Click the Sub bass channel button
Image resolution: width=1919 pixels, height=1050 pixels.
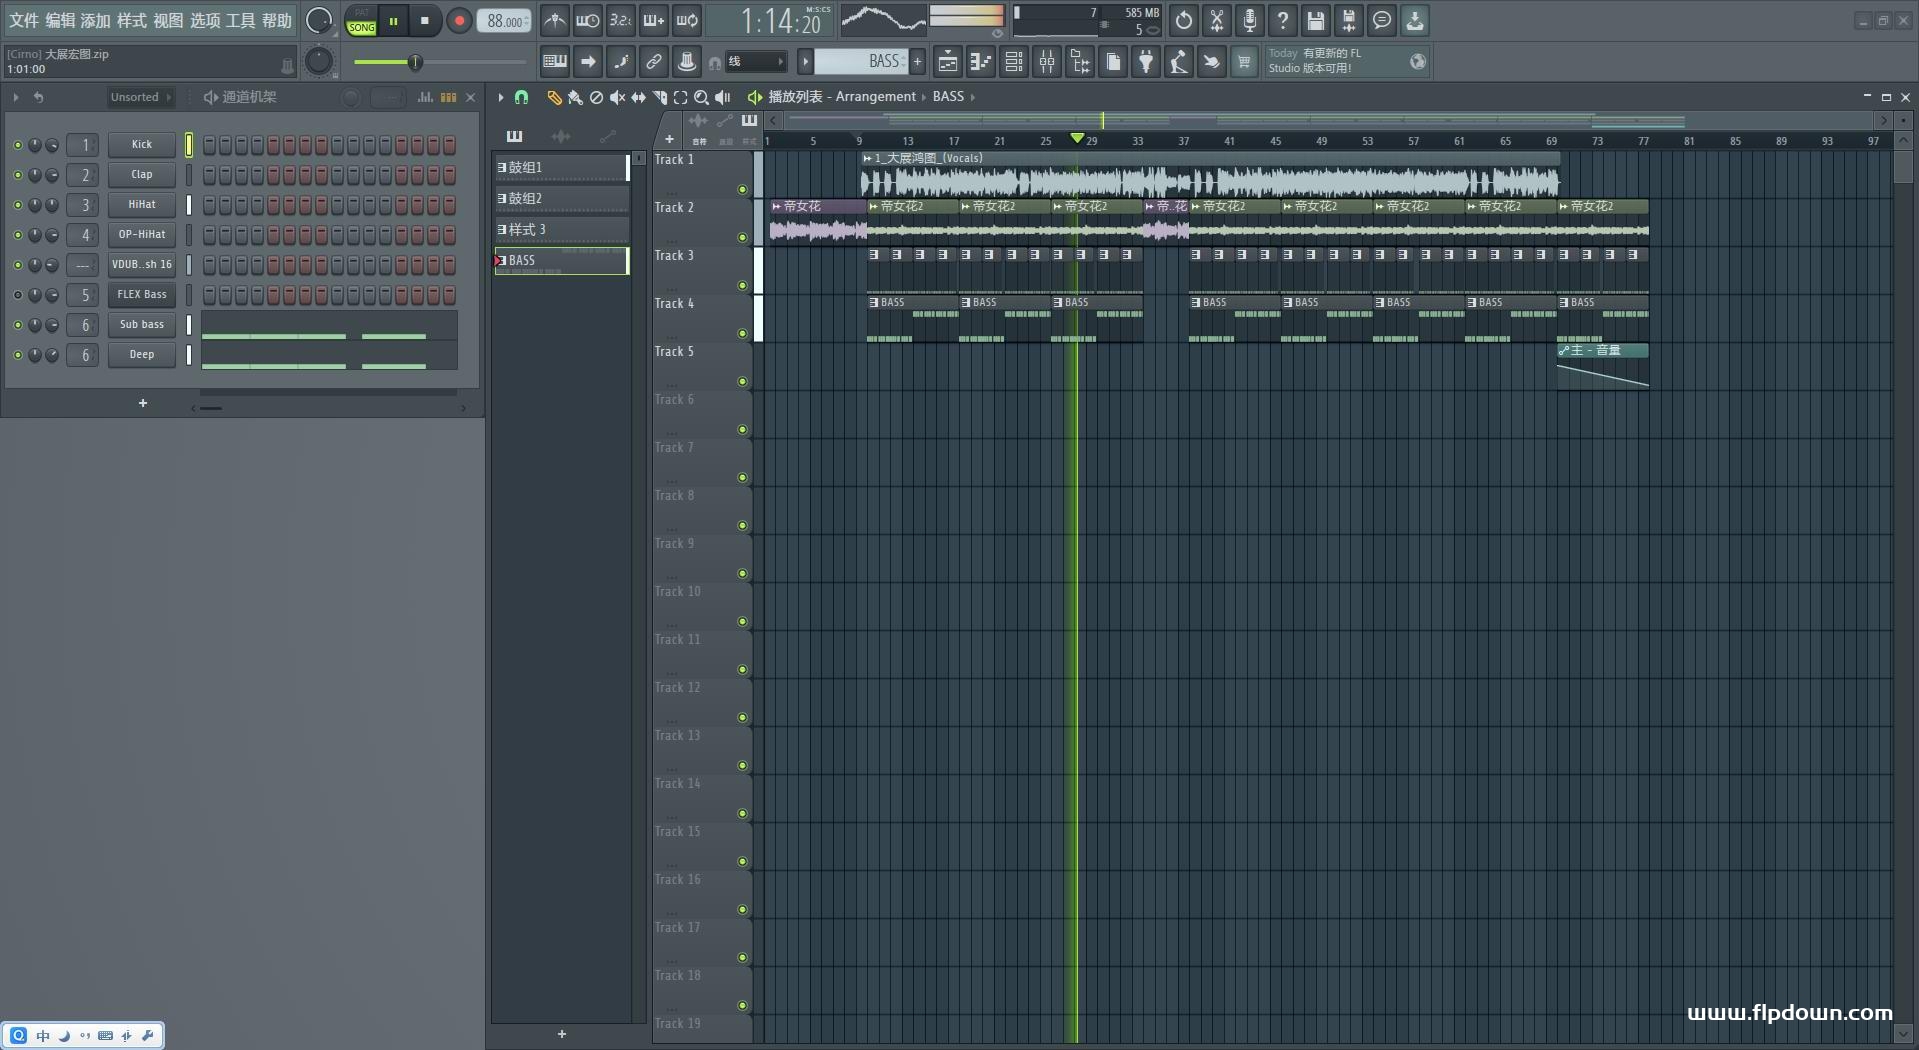pyautogui.click(x=141, y=325)
